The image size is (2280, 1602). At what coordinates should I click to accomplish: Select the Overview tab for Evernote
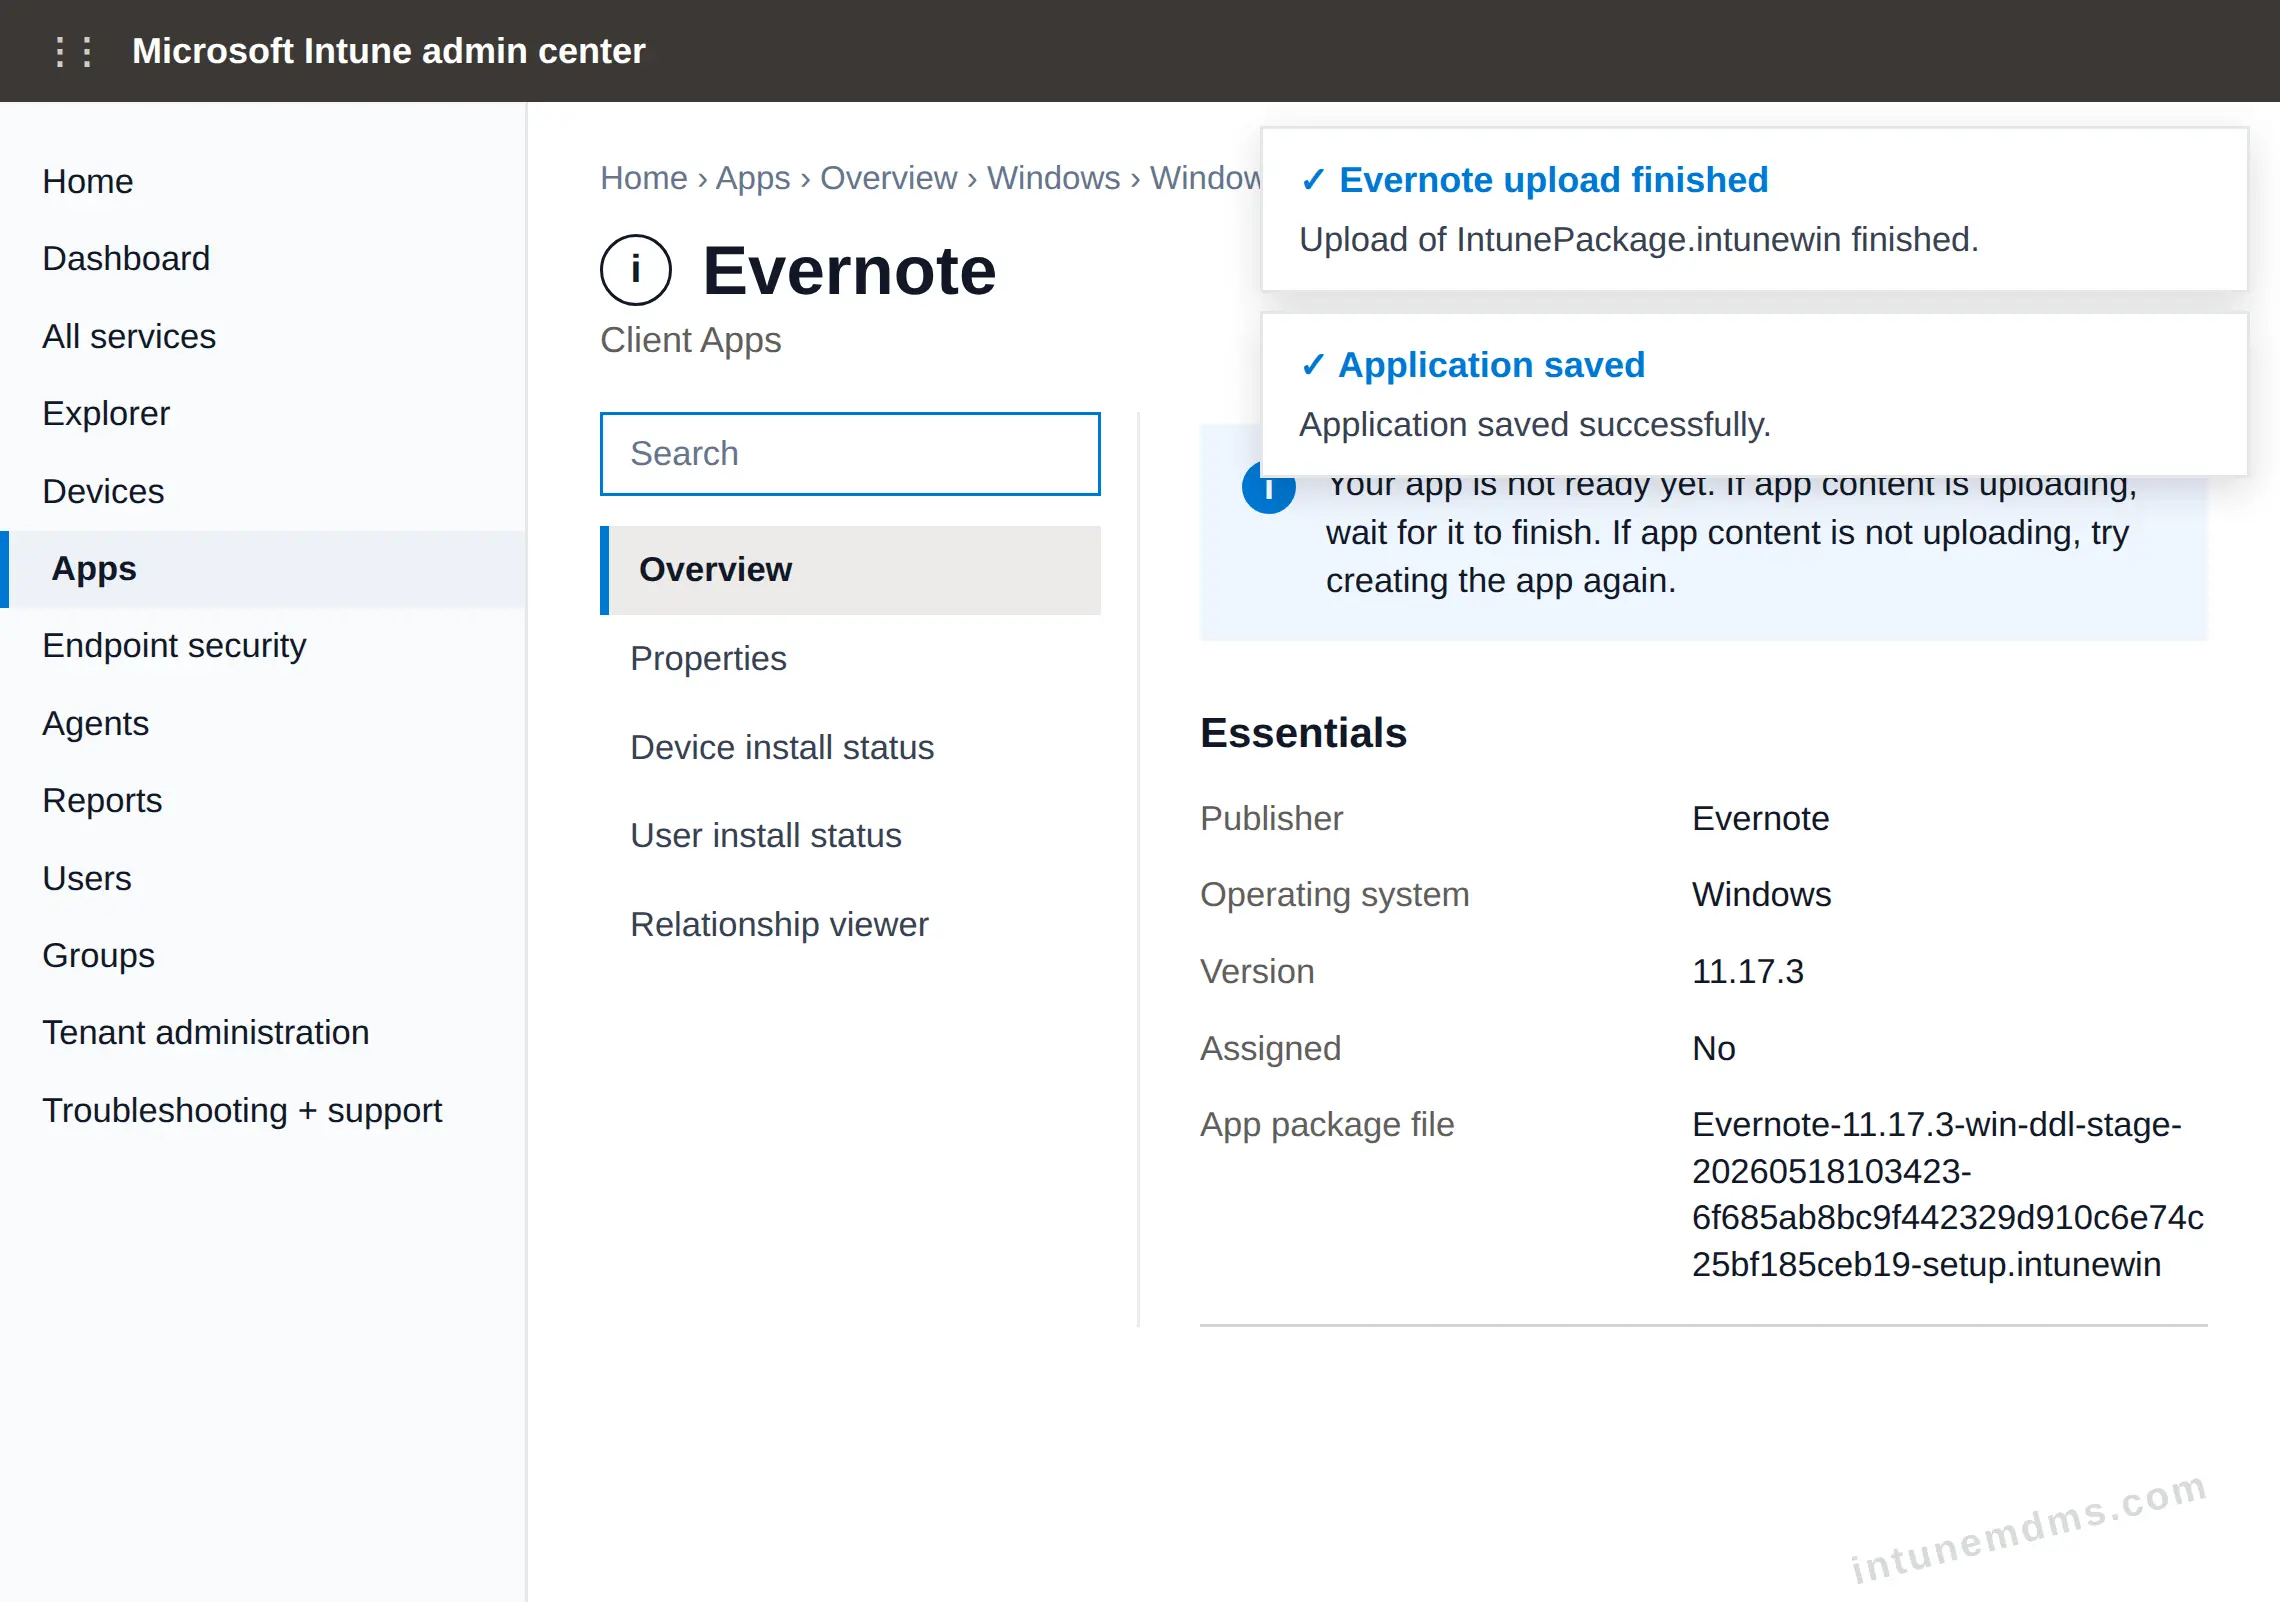pos(850,570)
